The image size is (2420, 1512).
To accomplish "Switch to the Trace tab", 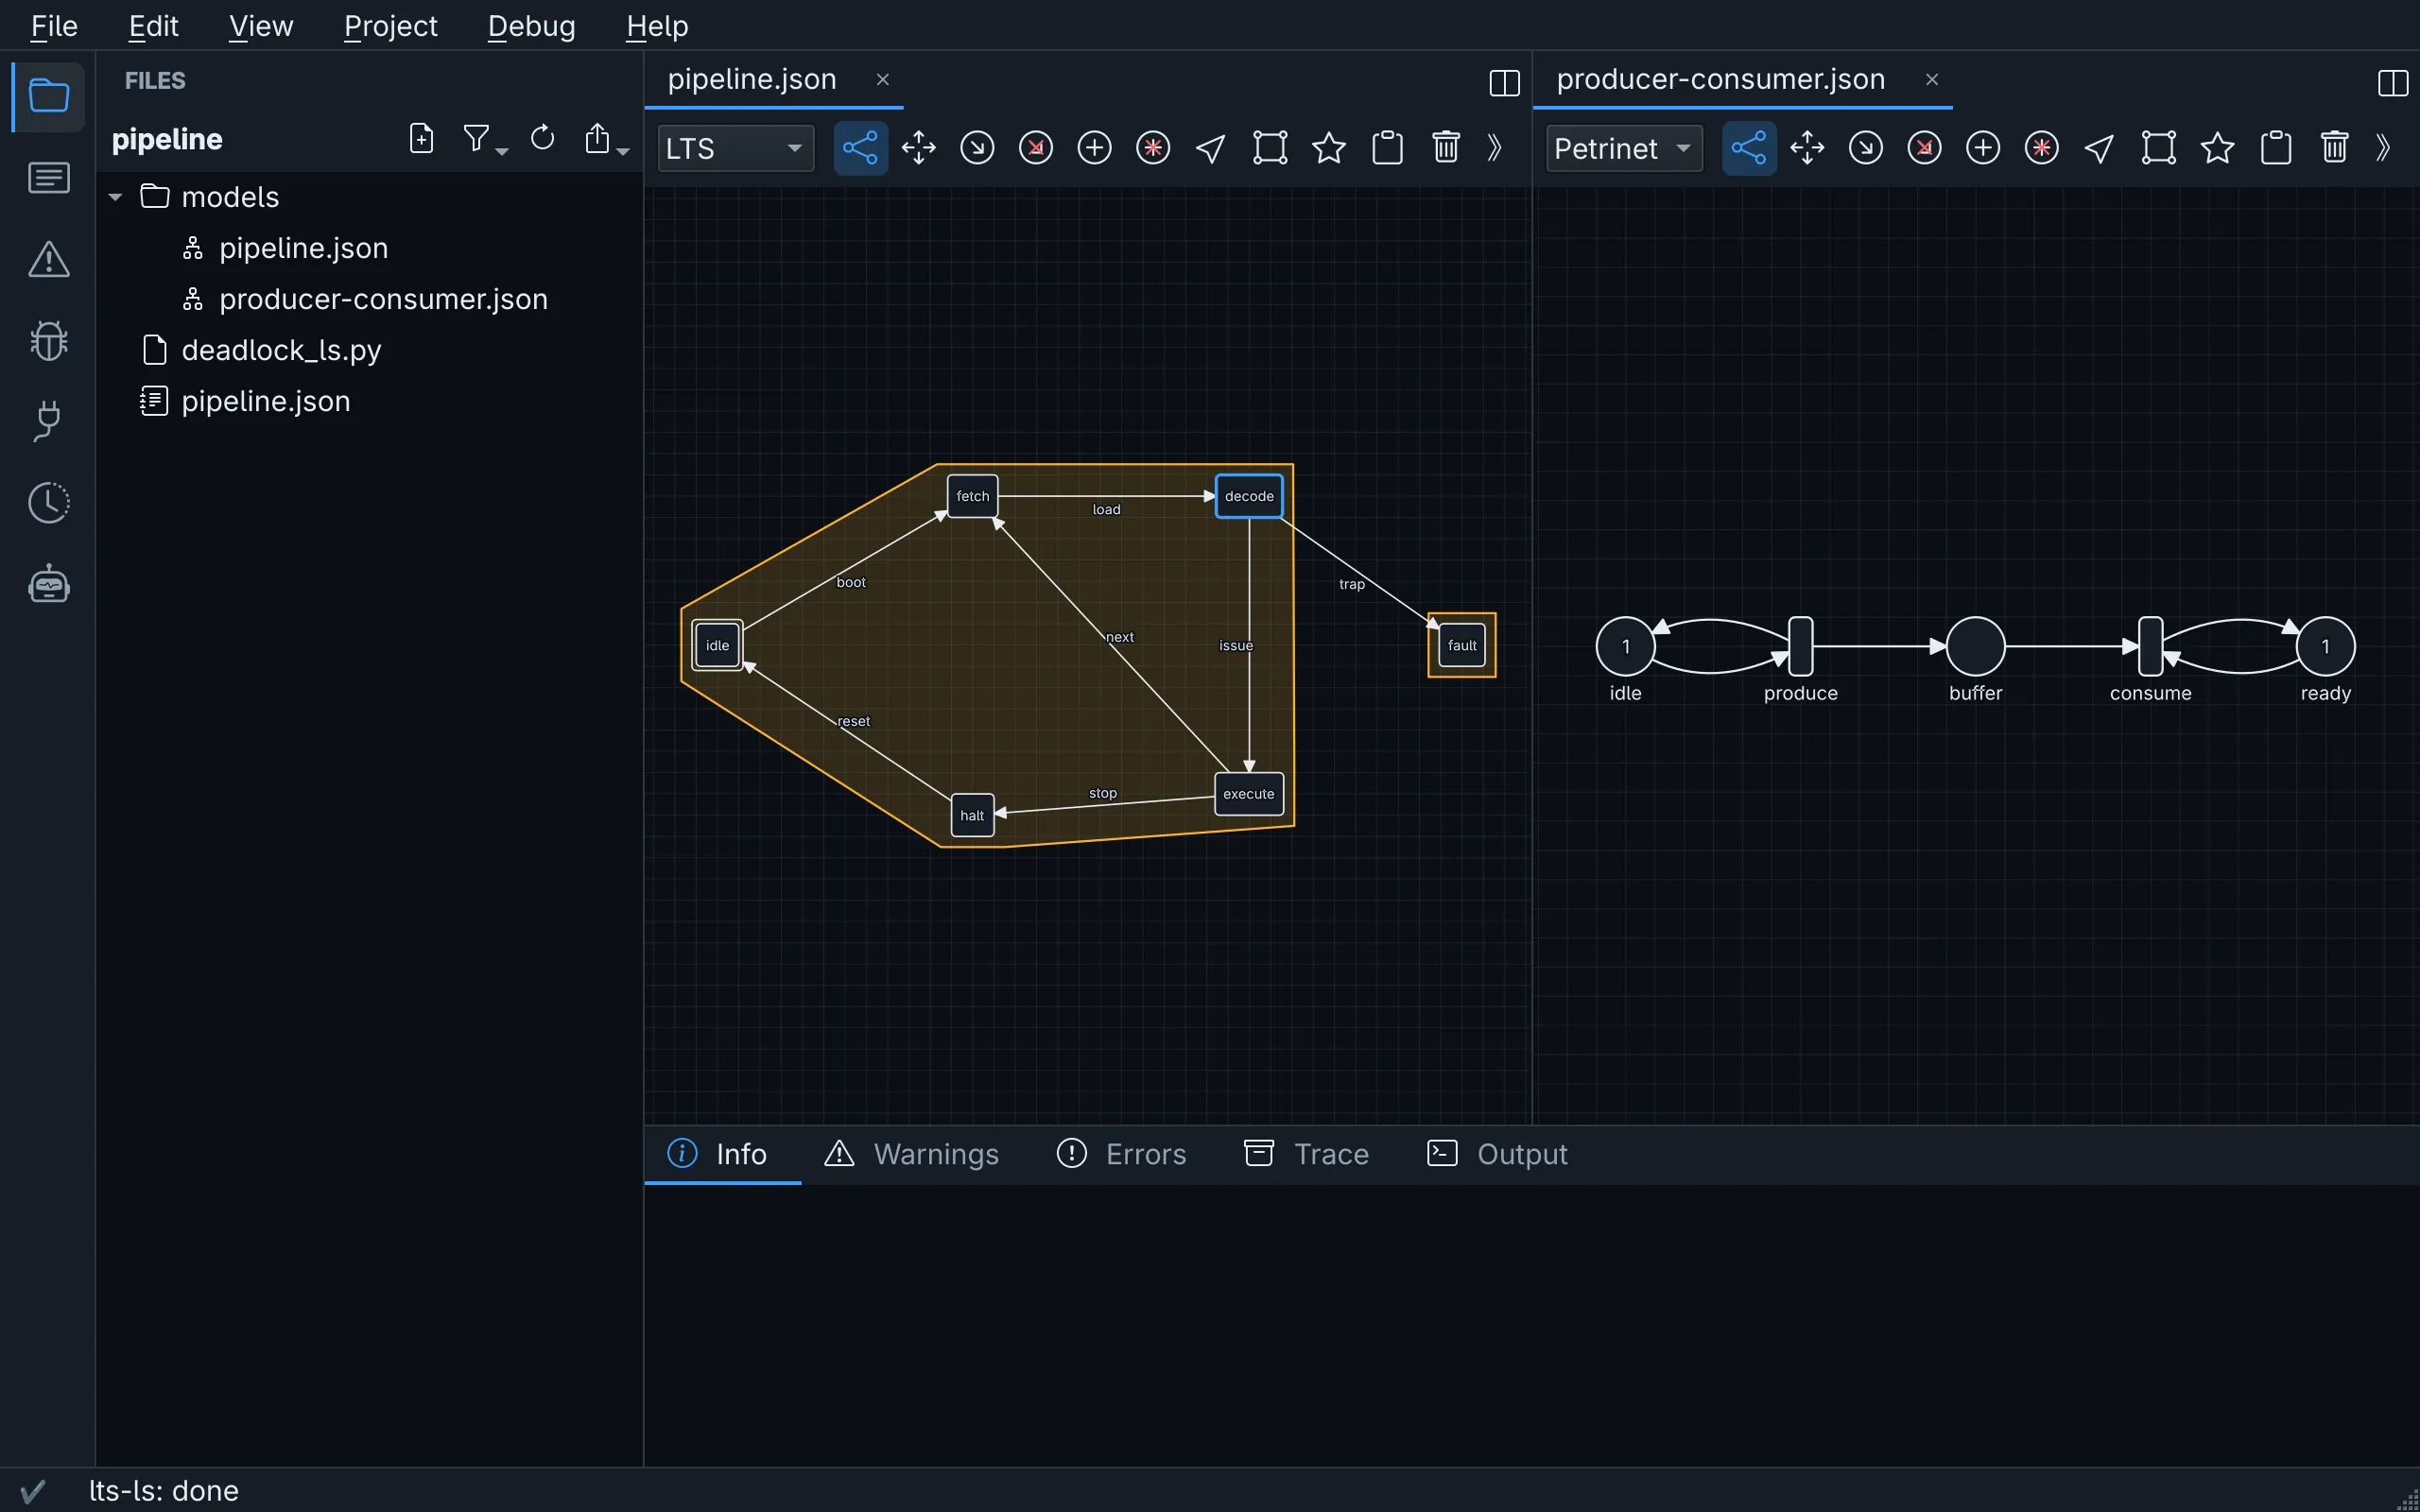I will 1306,1154.
